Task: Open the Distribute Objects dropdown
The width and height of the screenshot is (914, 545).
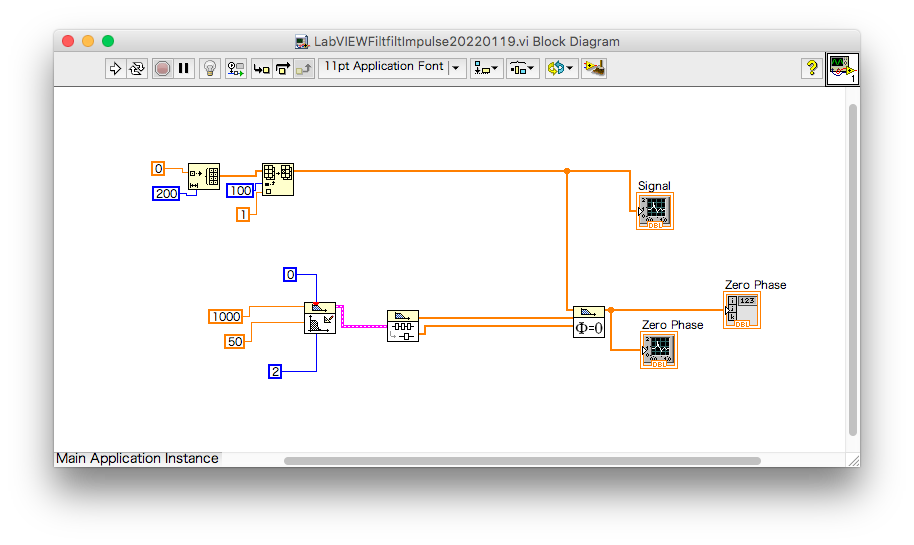Action: [522, 69]
